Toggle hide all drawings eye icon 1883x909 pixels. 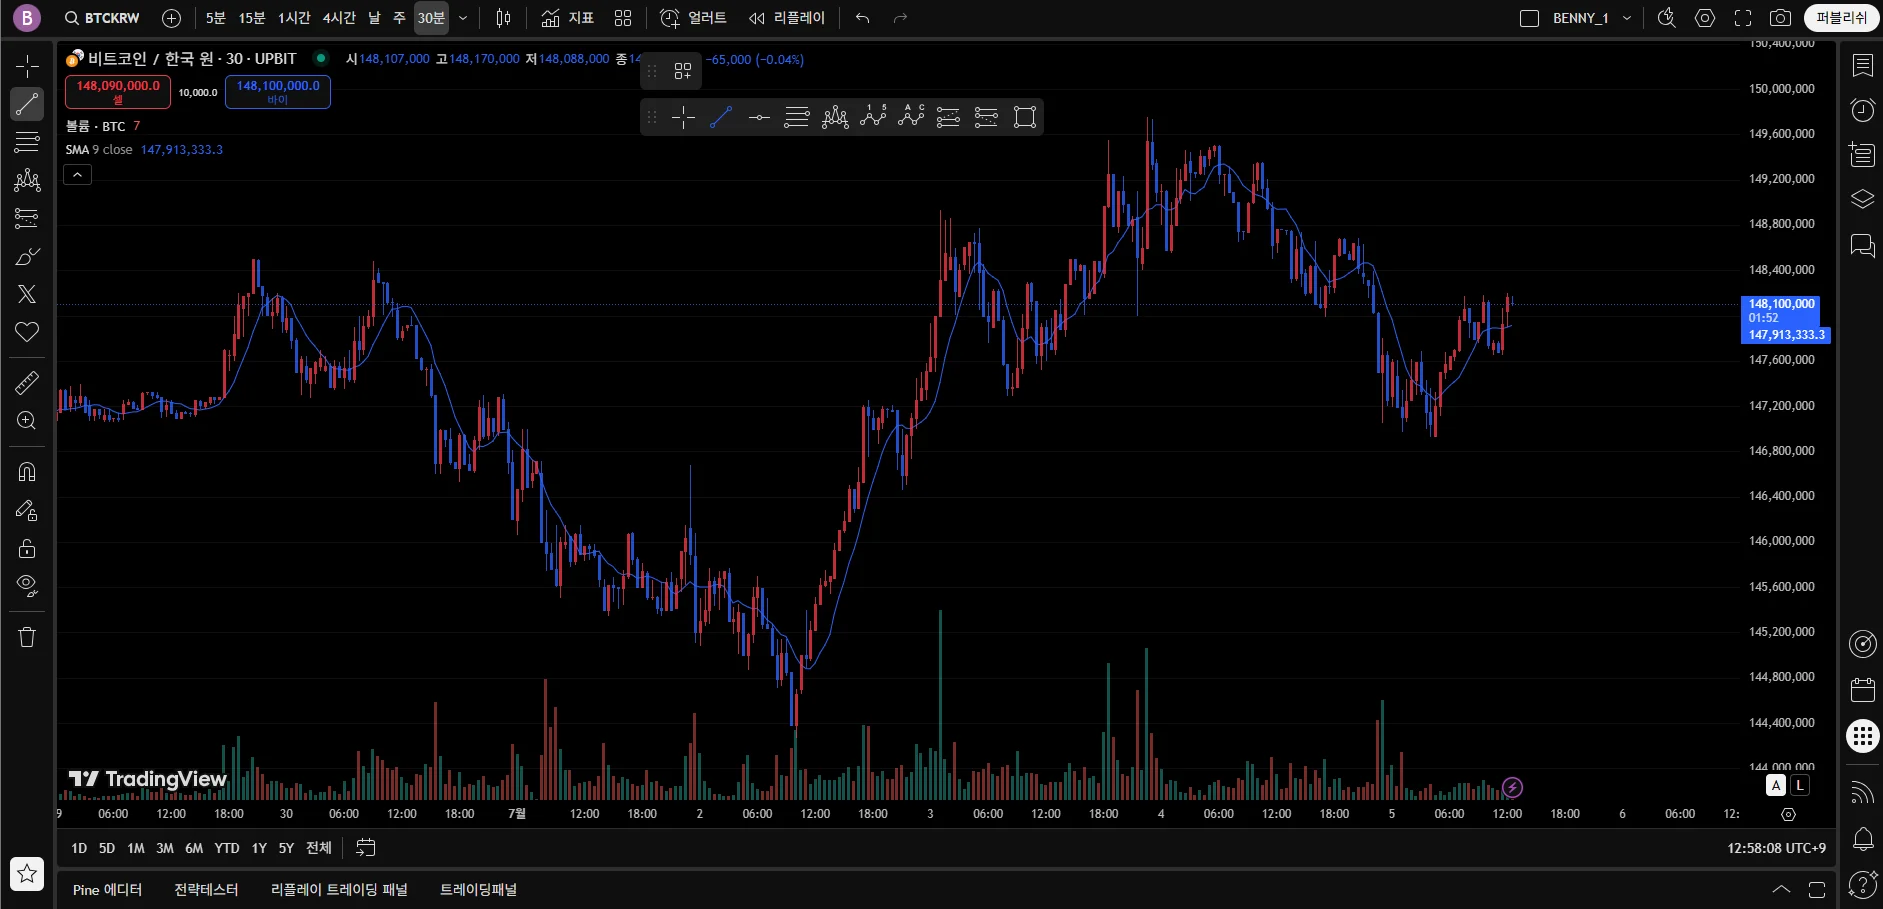coord(27,585)
